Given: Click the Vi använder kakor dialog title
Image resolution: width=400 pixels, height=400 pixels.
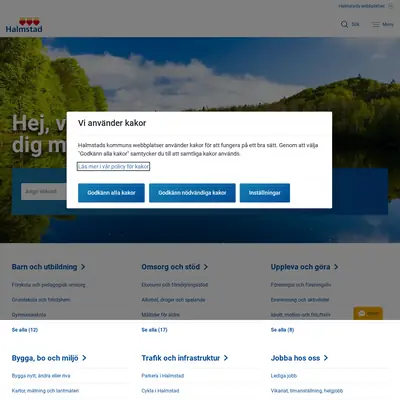Looking at the screenshot, I should coord(112,123).
